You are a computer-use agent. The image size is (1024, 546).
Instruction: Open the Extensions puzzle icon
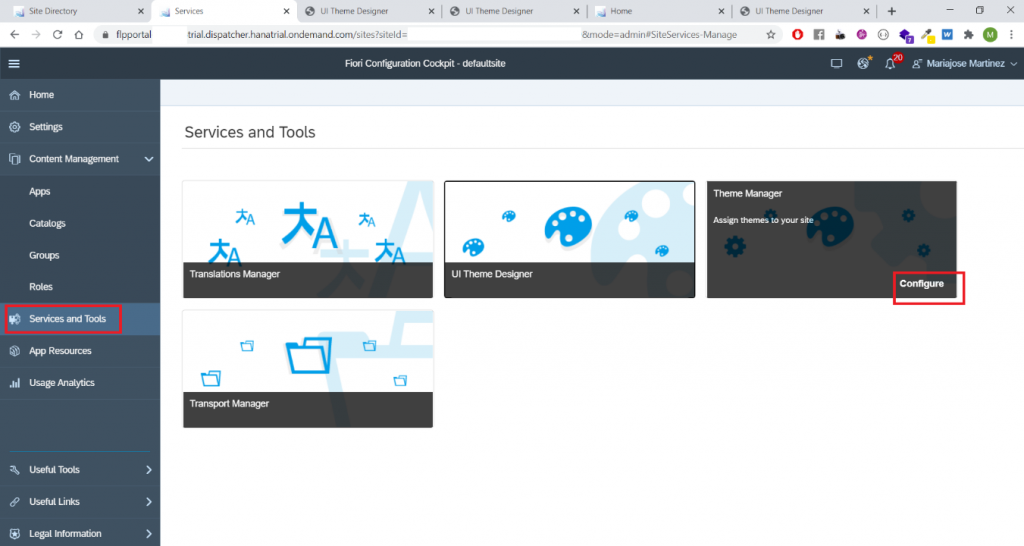click(x=968, y=35)
